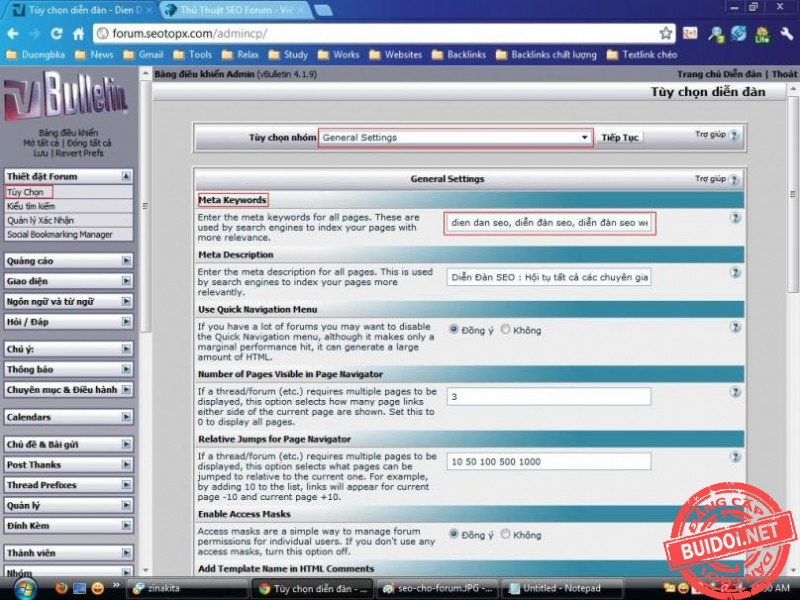Open Kiểu tìm kiếm in sidebar

tap(30, 206)
